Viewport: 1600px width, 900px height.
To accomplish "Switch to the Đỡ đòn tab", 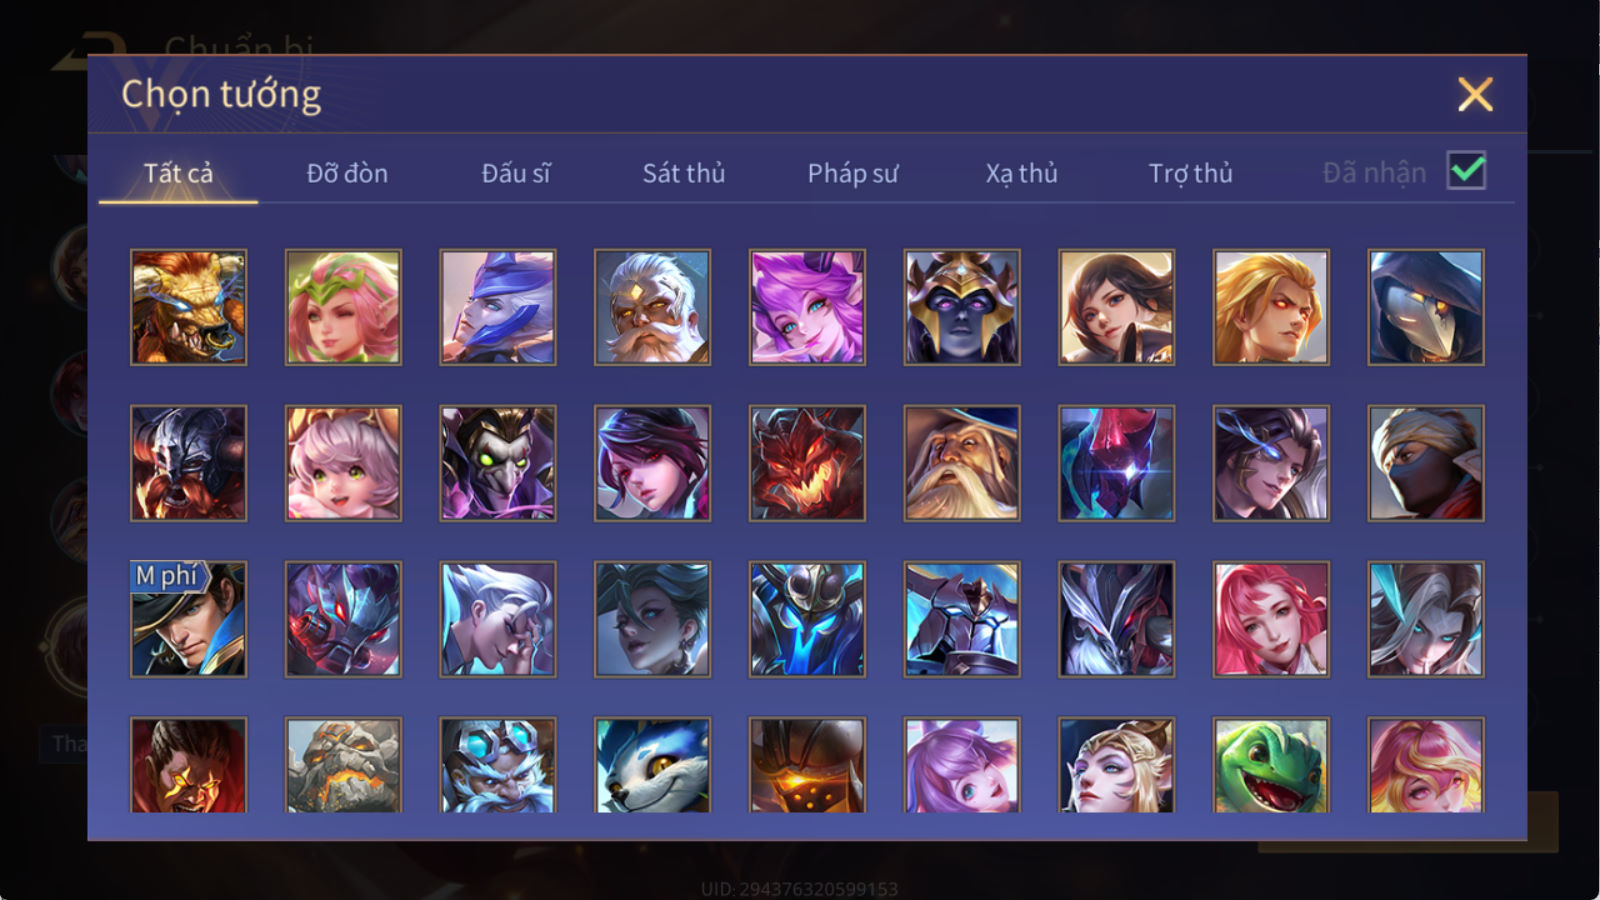I will [x=347, y=173].
